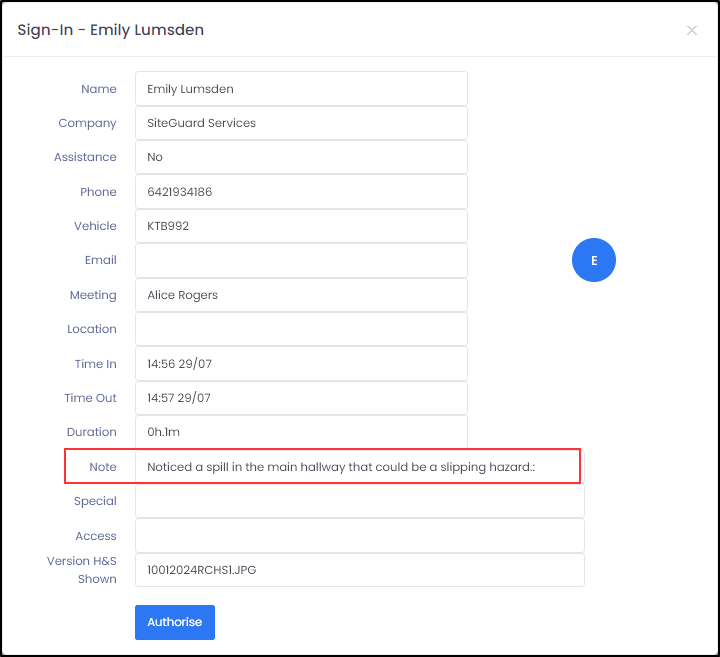Click the Duration field showing 0h.1m
720x657 pixels.
tap(301, 432)
